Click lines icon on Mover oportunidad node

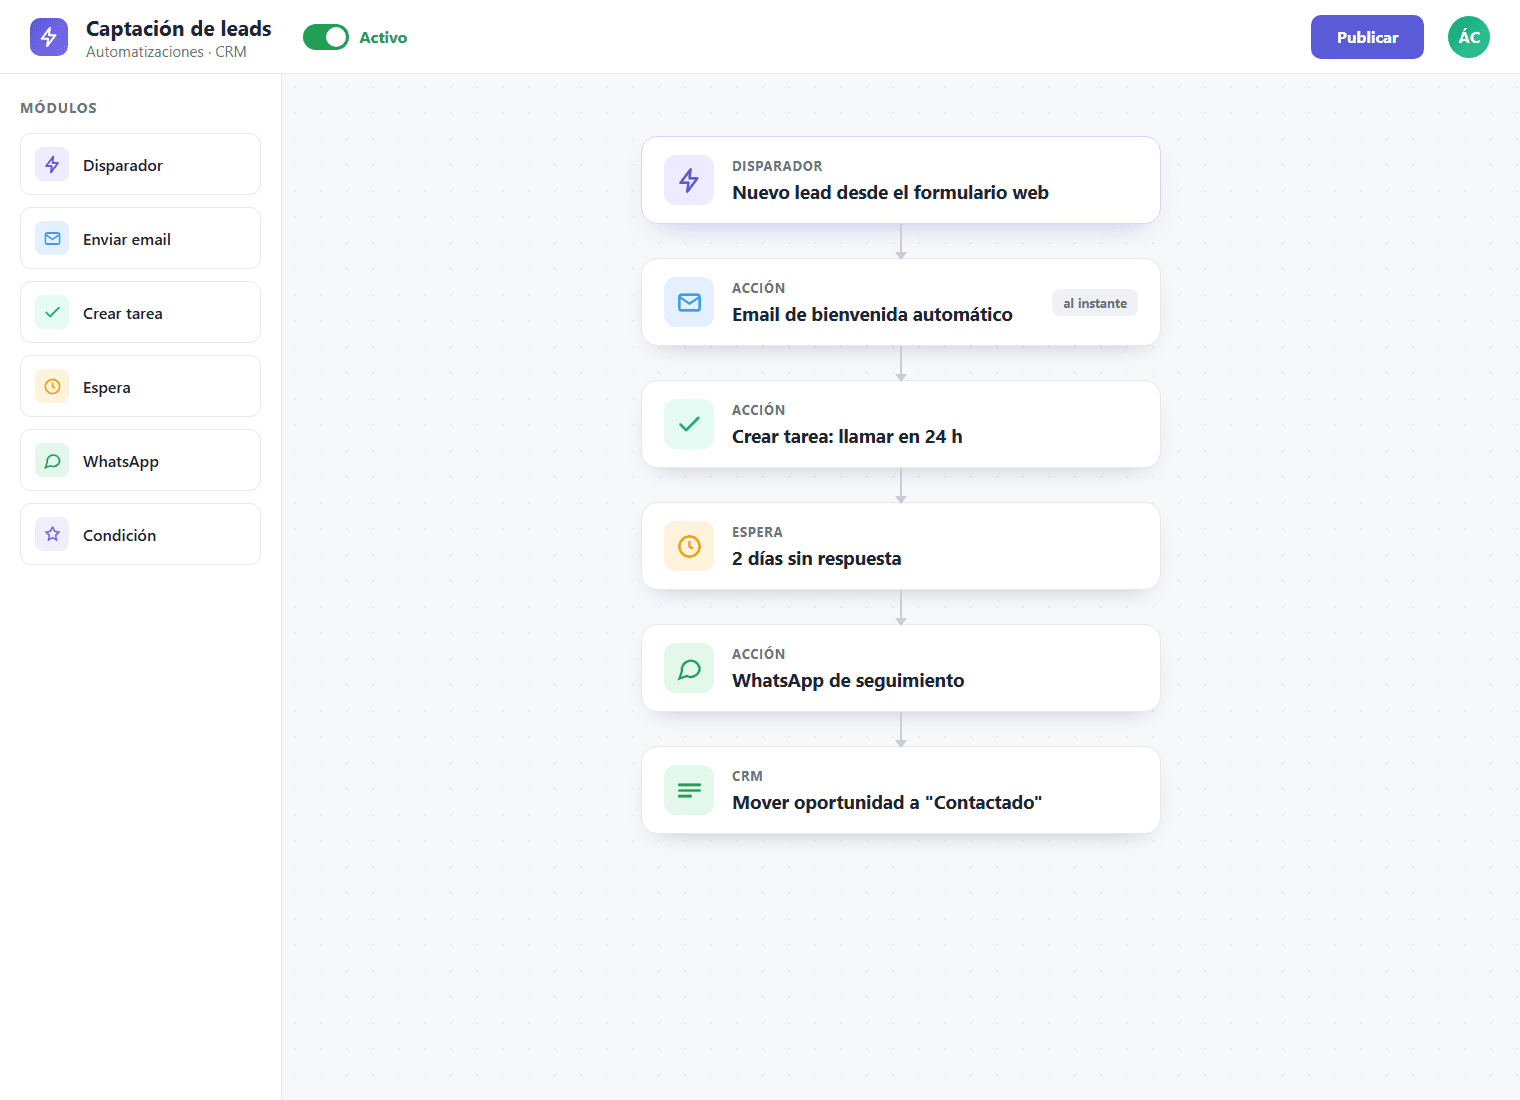click(689, 790)
